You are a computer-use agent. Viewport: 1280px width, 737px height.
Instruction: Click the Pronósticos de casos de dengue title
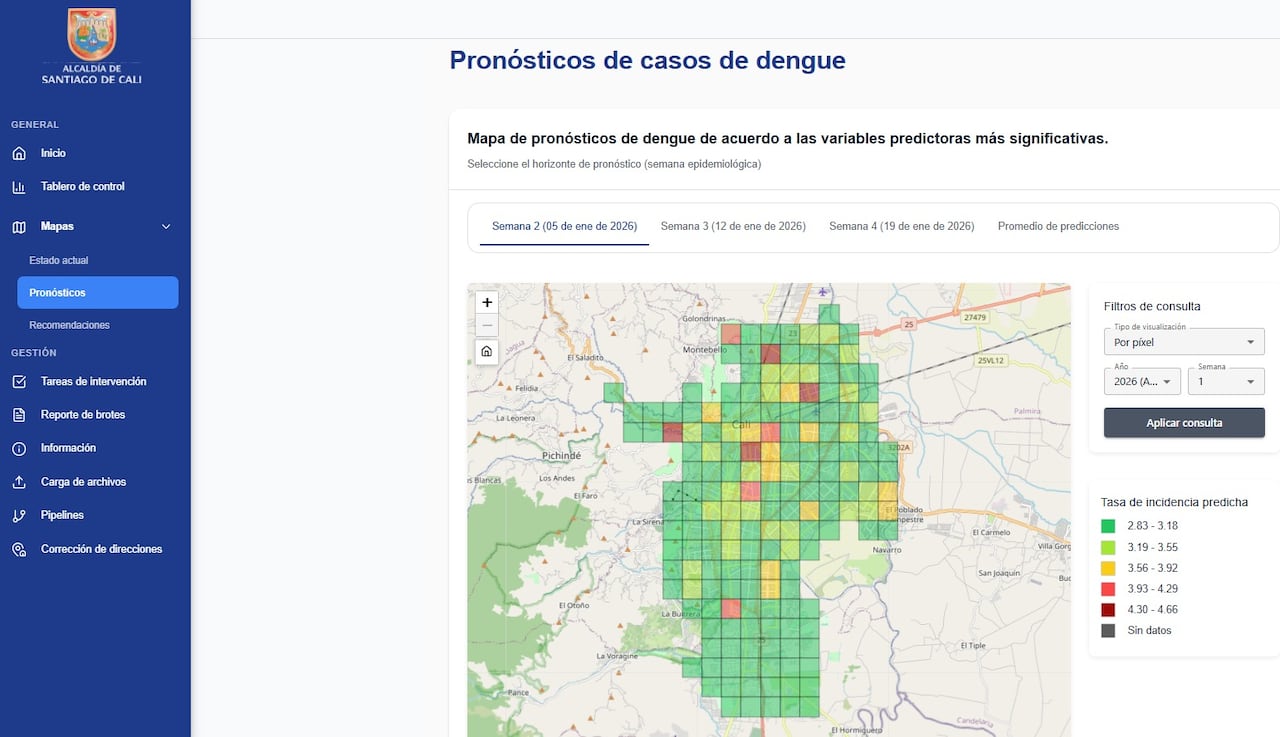point(647,60)
